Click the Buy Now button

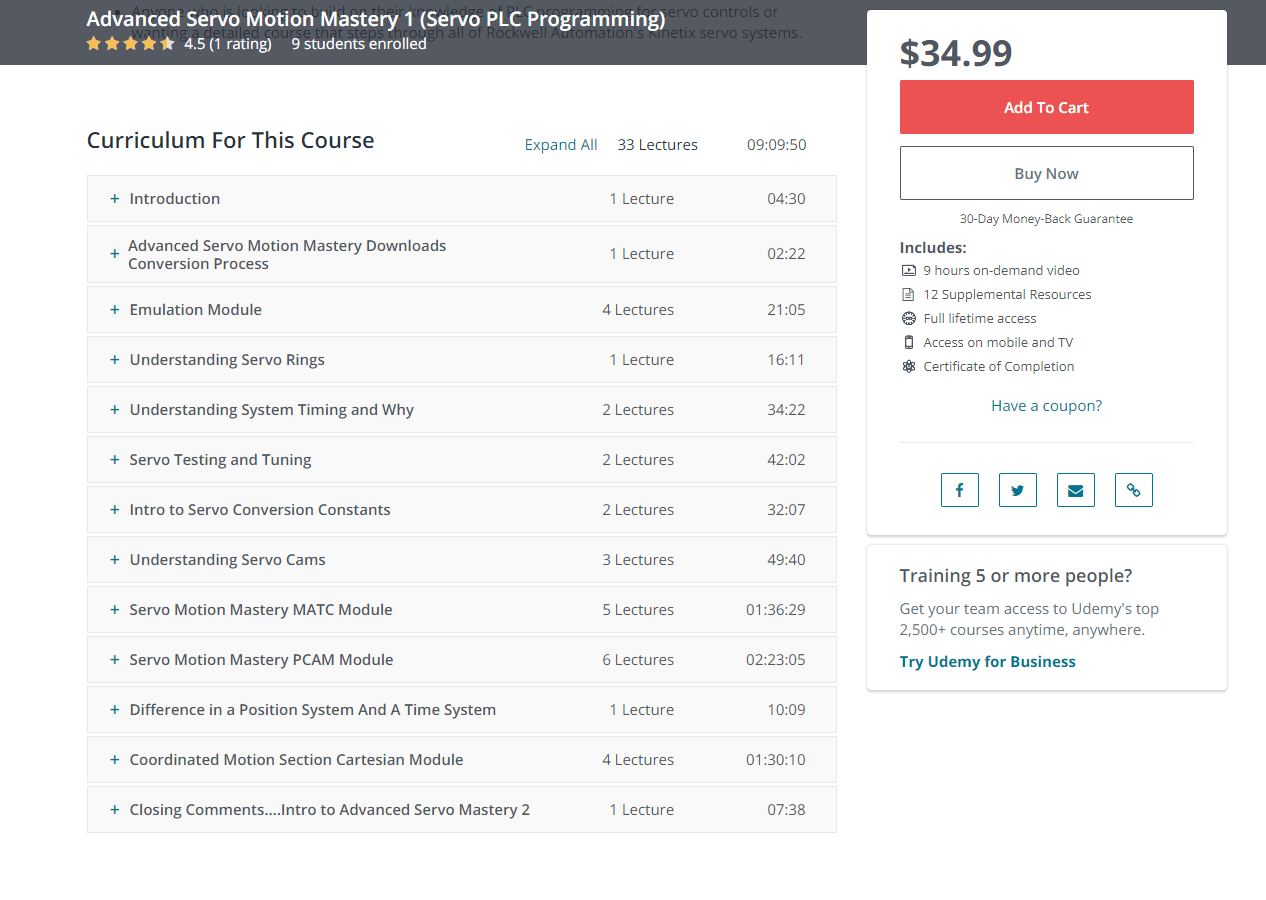[x=1046, y=173]
